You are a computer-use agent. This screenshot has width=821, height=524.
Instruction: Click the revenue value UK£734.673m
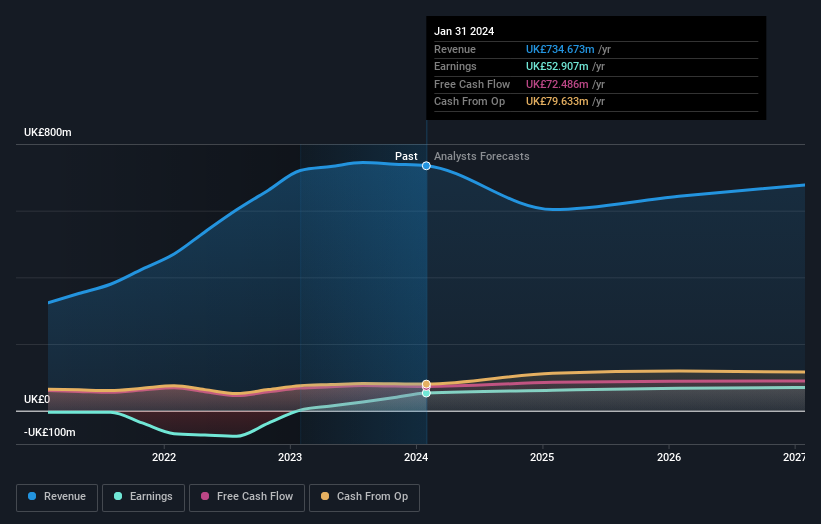tap(560, 49)
